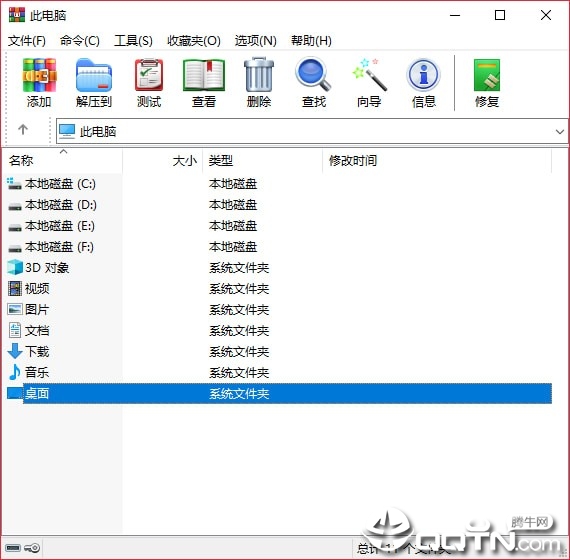This screenshot has width=570, height=560.
Task: Click the View (查看) book icon
Action: click(204, 75)
